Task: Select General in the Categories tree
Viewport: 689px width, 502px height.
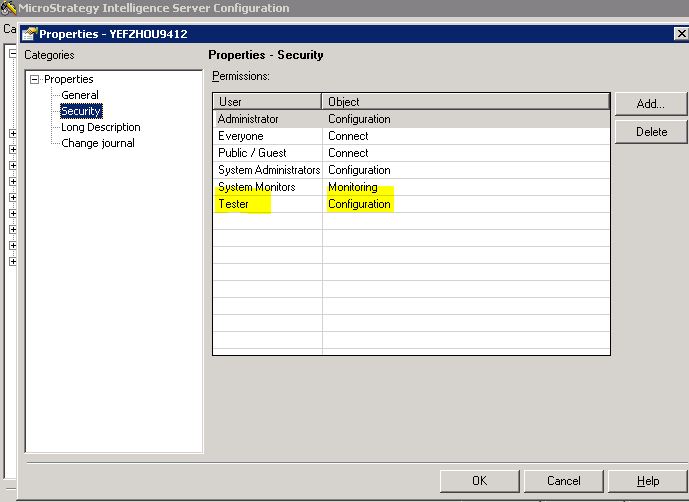Action: (x=80, y=95)
